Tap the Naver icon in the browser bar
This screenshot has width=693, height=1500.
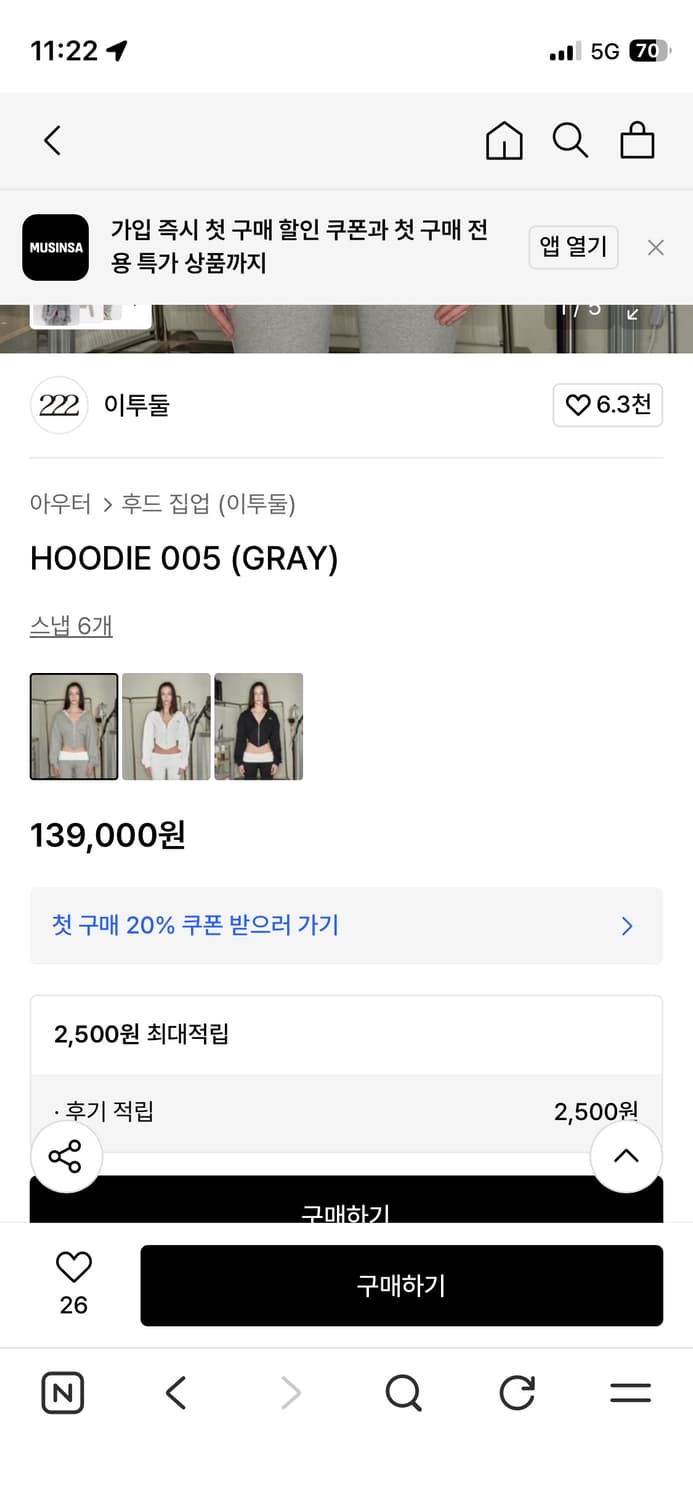(x=62, y=1393)
